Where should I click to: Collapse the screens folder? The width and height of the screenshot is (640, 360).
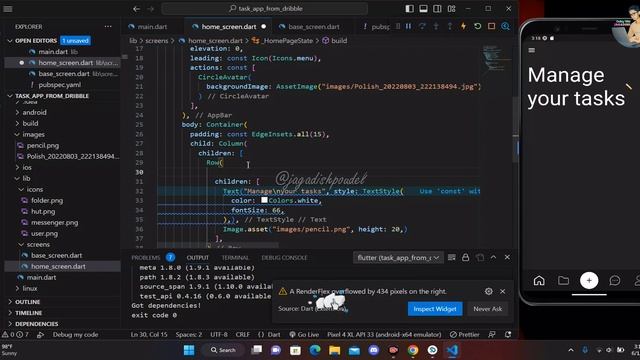pyautogui.click(x=38, y=244)
